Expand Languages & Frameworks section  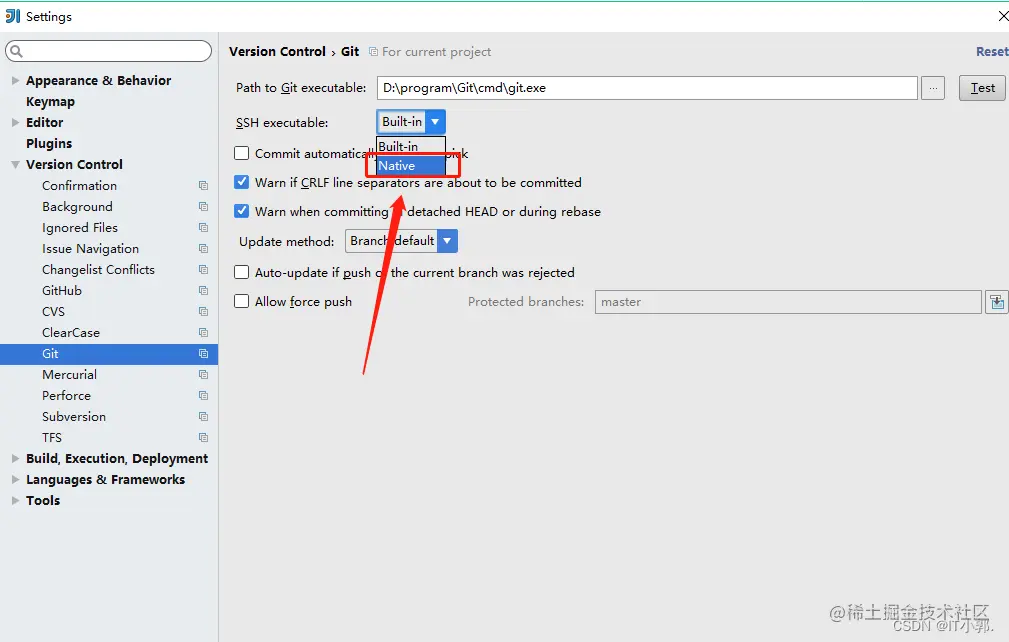[15, 479]
